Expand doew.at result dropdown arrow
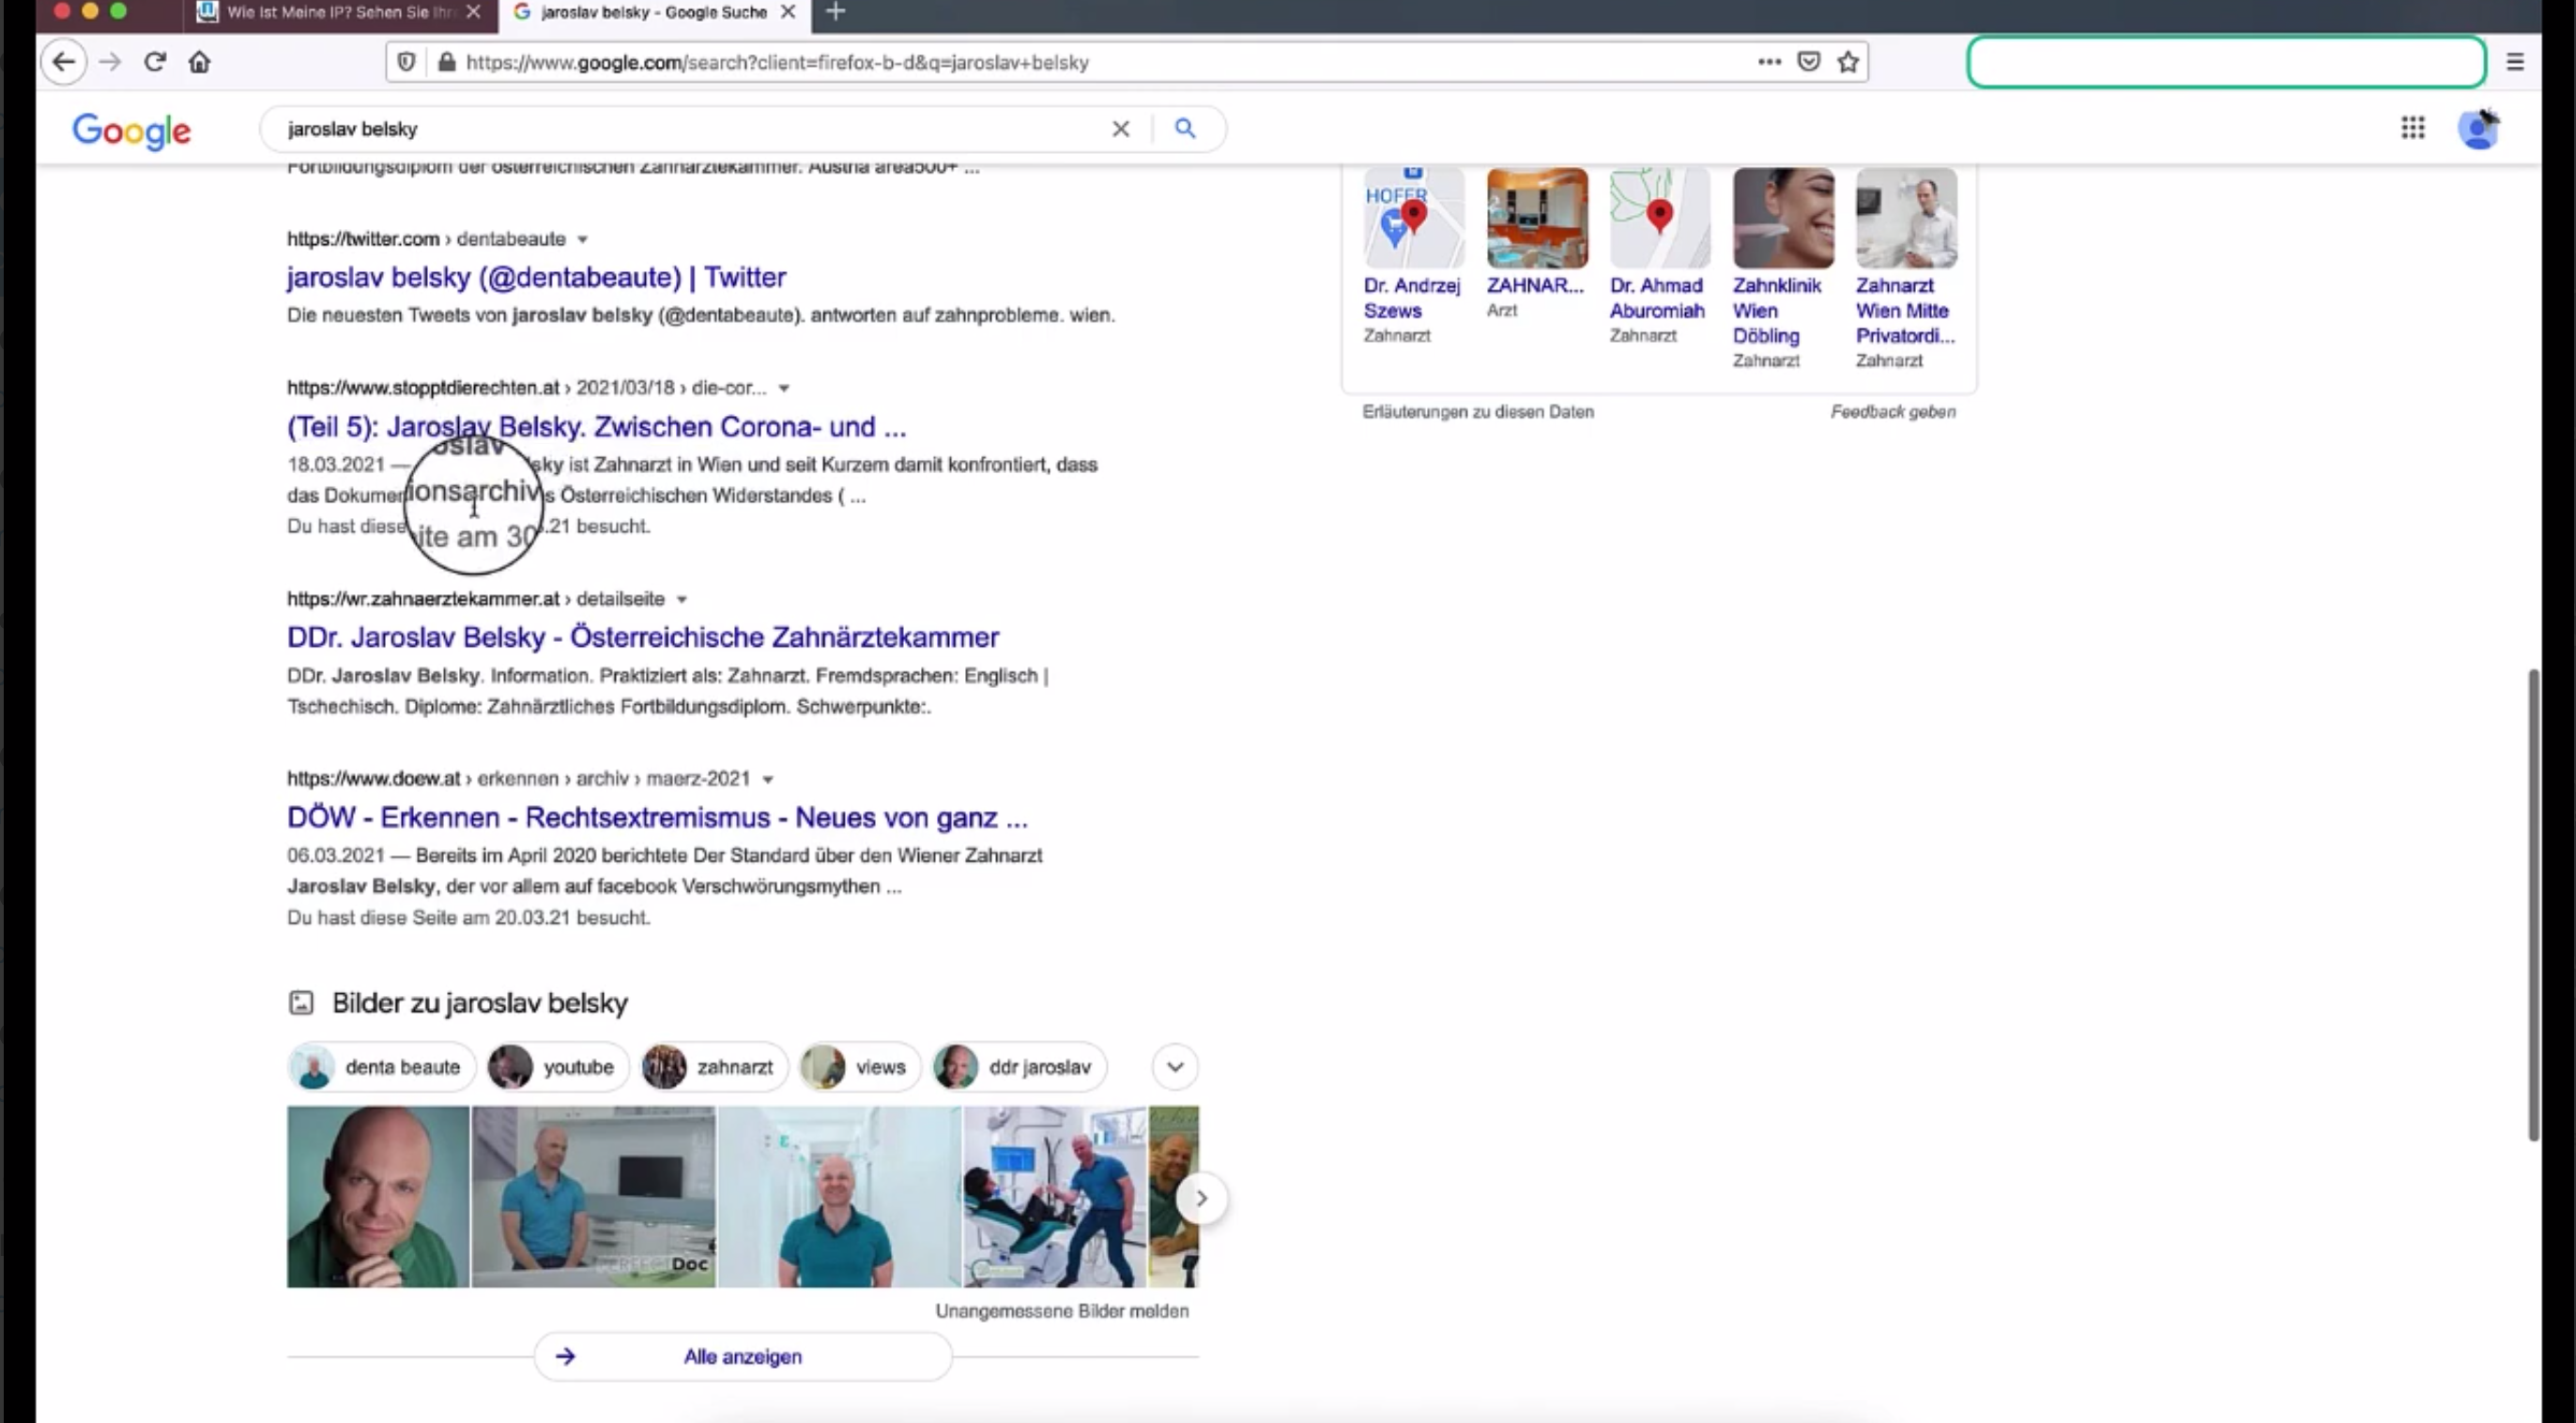Screen dimensions: 2576x1423 tap(768, 780)
